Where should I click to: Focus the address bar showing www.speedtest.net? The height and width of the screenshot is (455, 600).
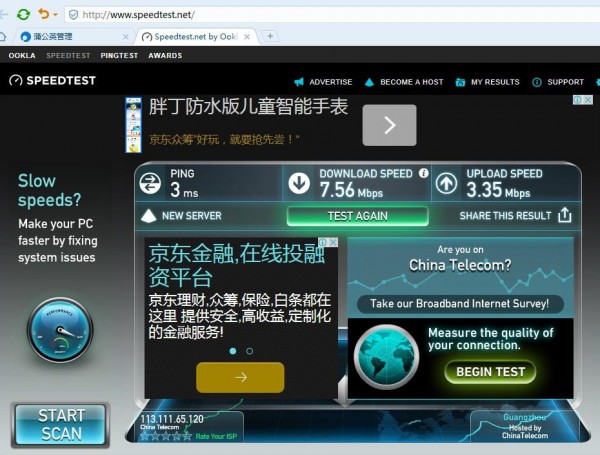[x=332, y=15]
